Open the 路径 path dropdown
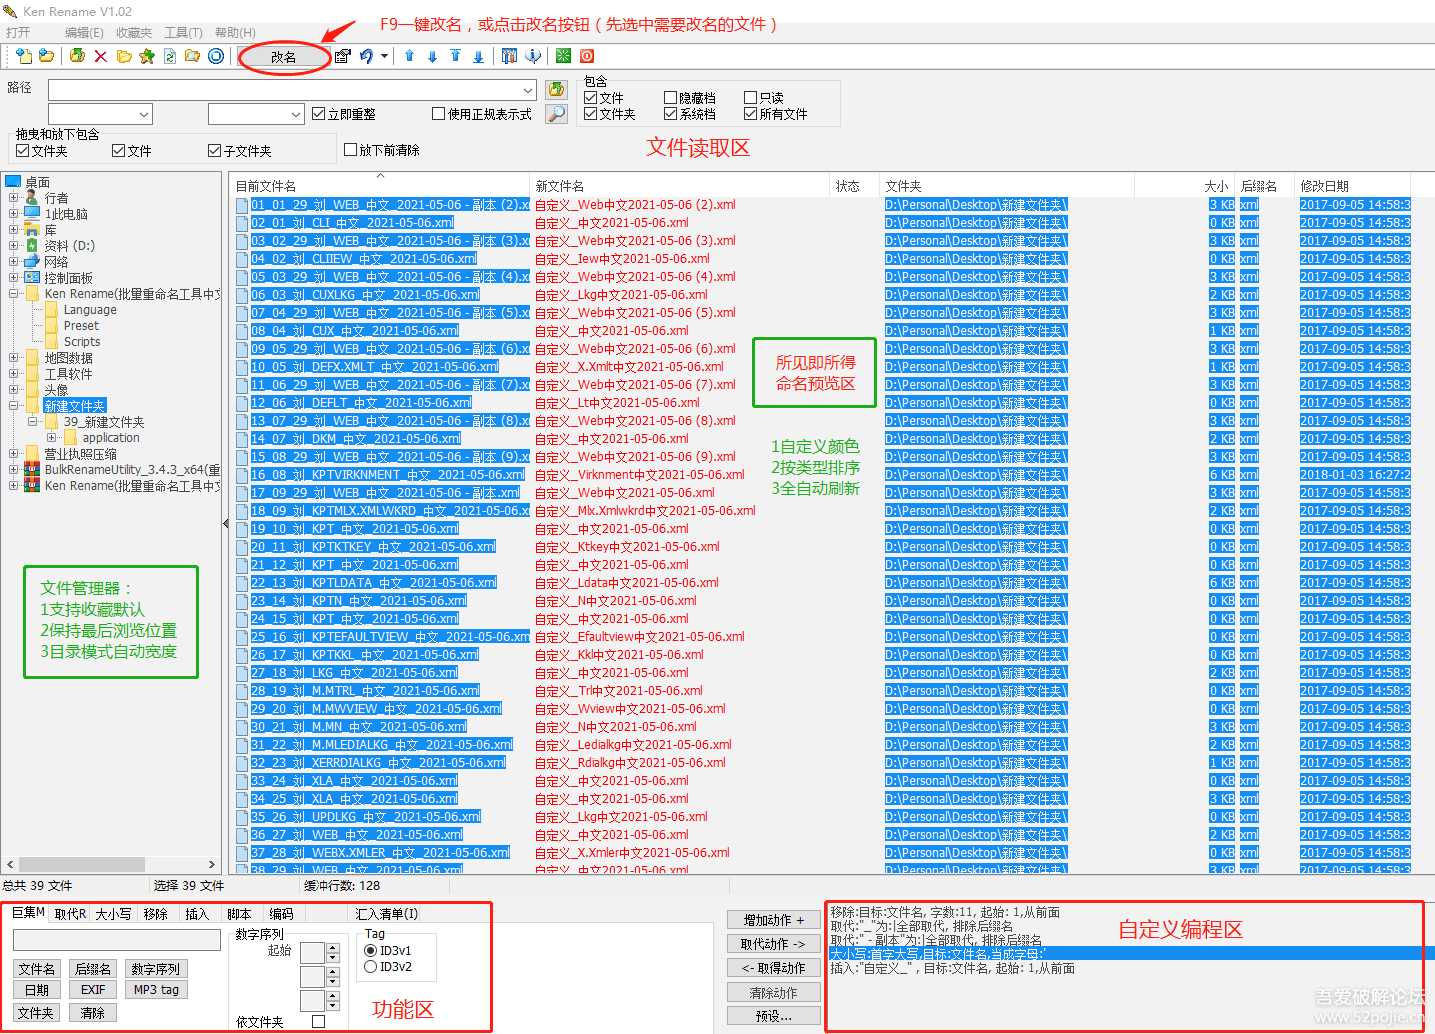 tap(528, 90)
